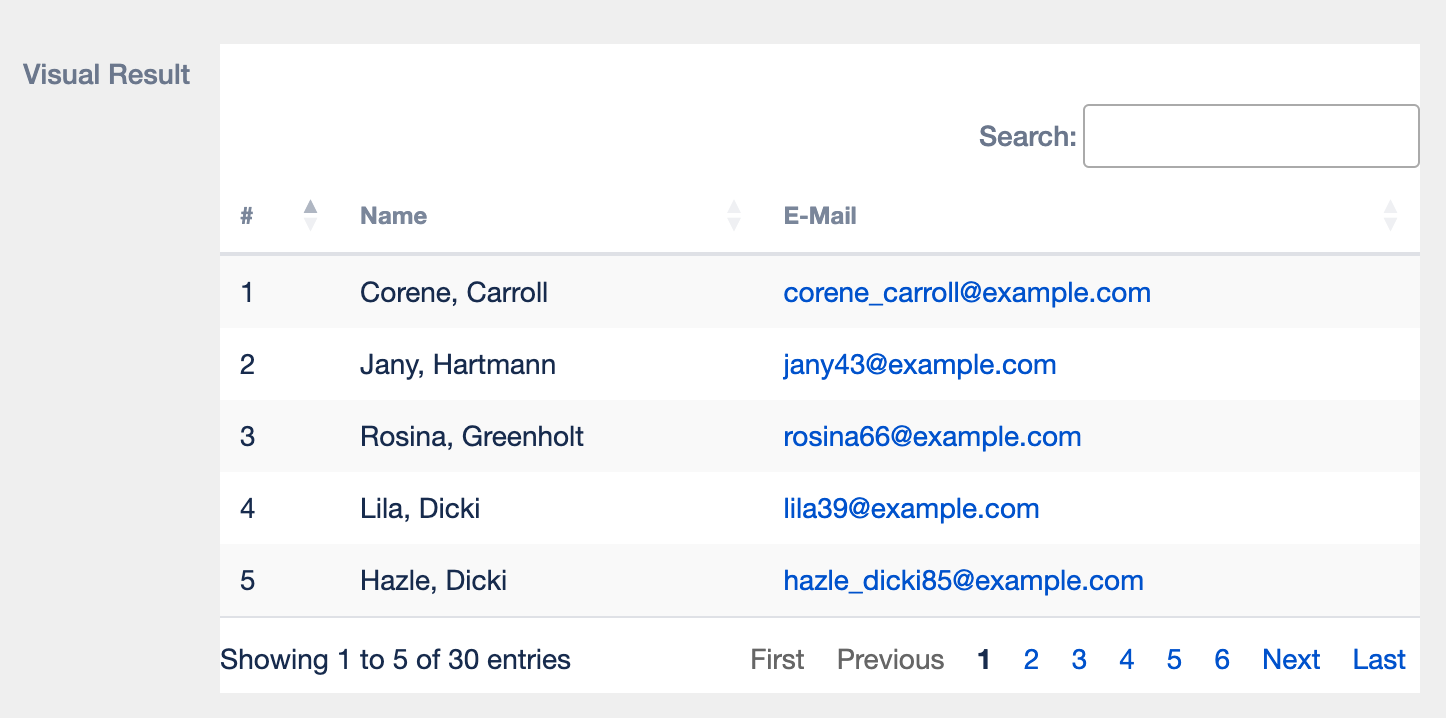Select page 5 in pagination

(1174, 660)
